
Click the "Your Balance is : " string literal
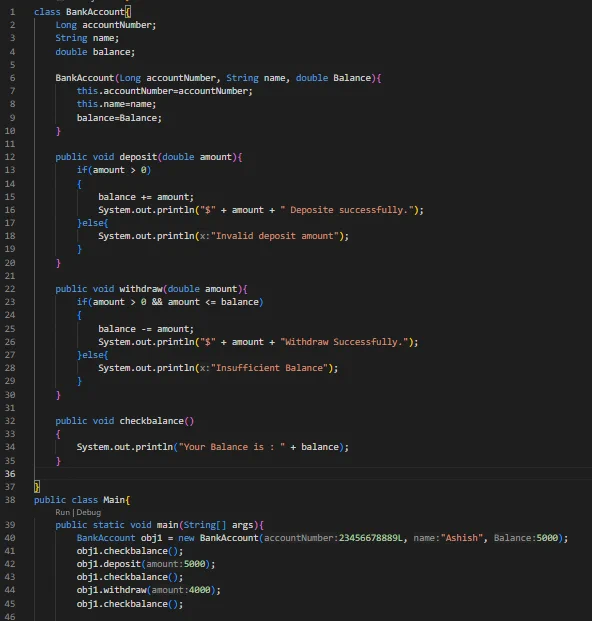pyautogui.click(x=232, y=447)
